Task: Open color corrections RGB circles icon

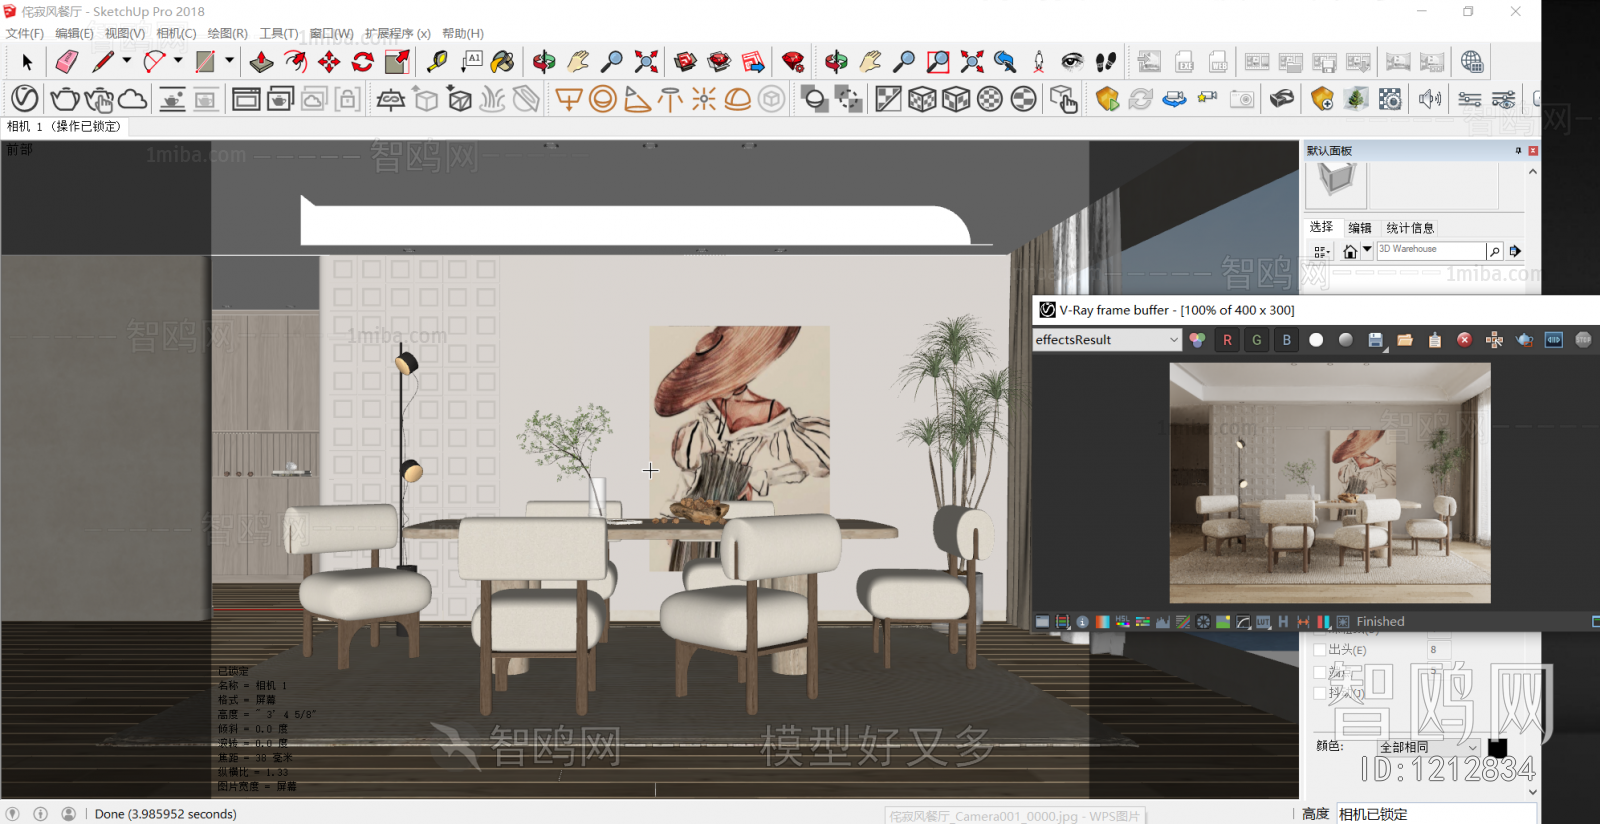Action: point(1197,340)
